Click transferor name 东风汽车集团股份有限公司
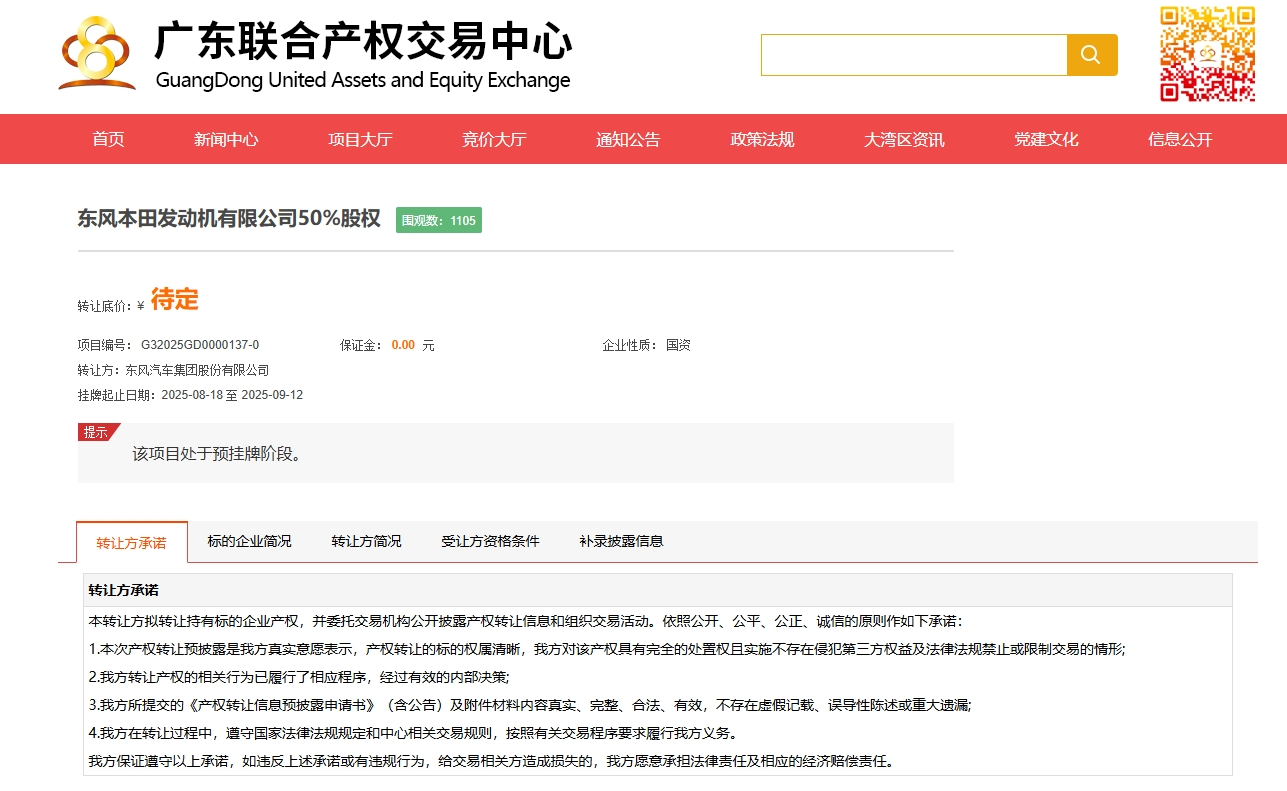This screenshot has width=1287, height=791. click(197, 370)
